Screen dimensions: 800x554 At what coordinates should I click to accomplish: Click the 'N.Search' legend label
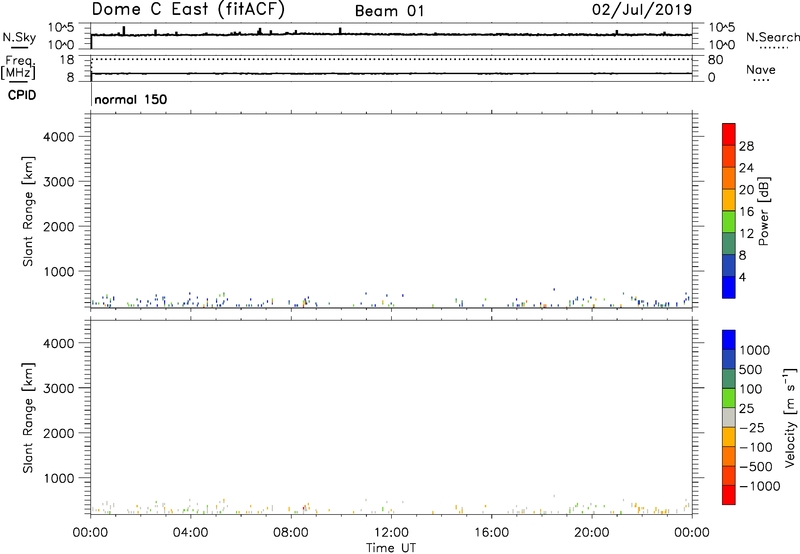tap(772, 37)
